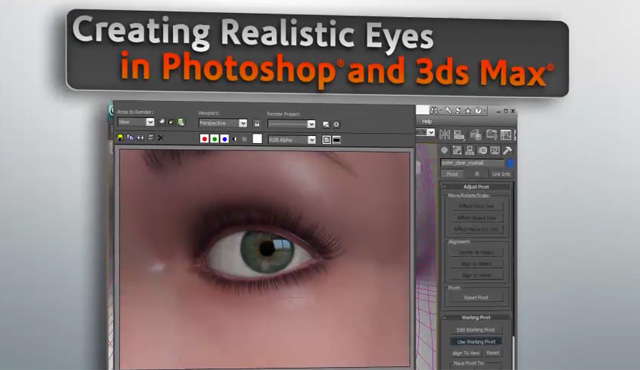Image resolution: width=640 pixels, height=370 pixels.
Task: Switch to the Create command panel tab
Action: click(444, 151)
